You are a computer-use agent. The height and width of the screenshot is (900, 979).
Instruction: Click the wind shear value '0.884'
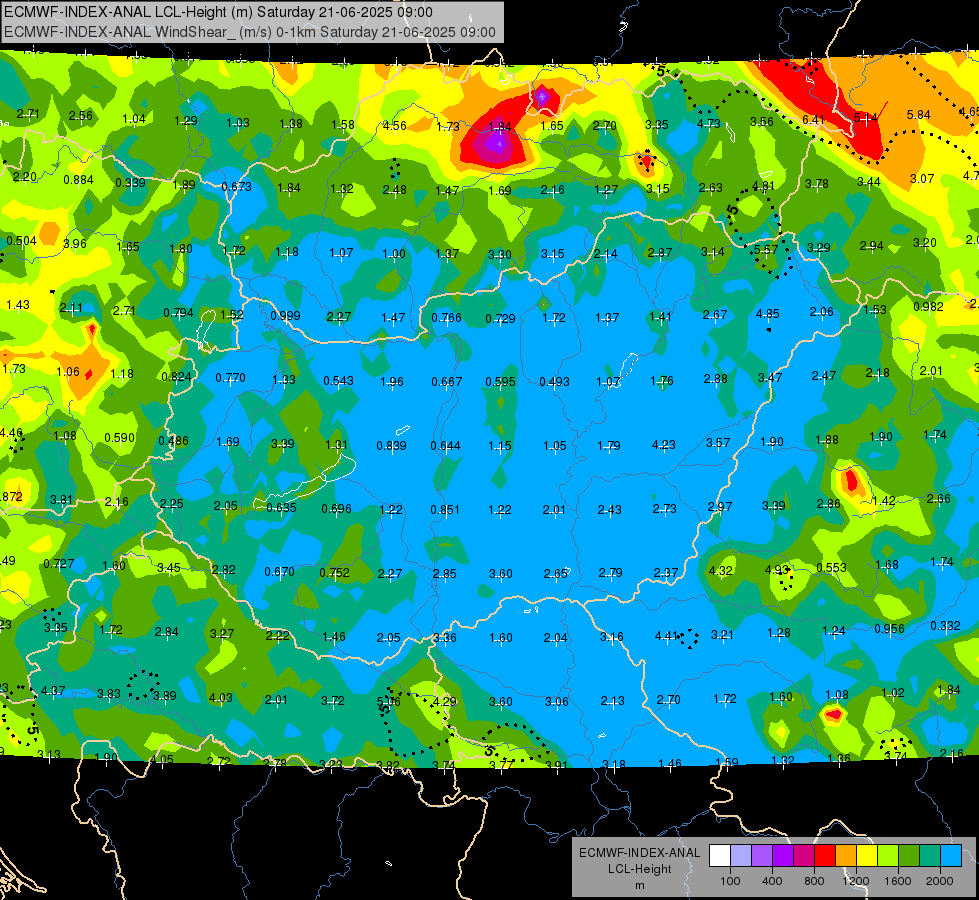point(79,180)
